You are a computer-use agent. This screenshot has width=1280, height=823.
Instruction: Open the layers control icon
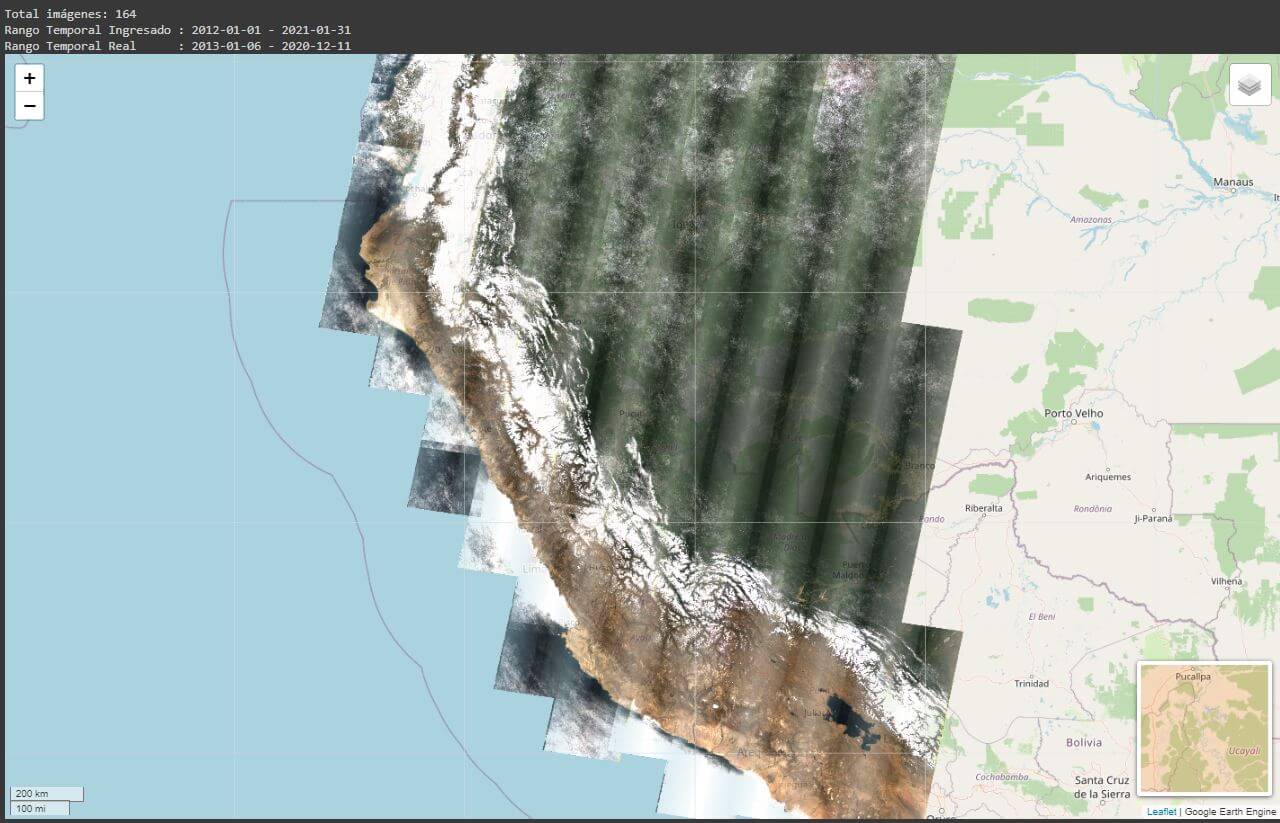click(x=1249, y=85)
